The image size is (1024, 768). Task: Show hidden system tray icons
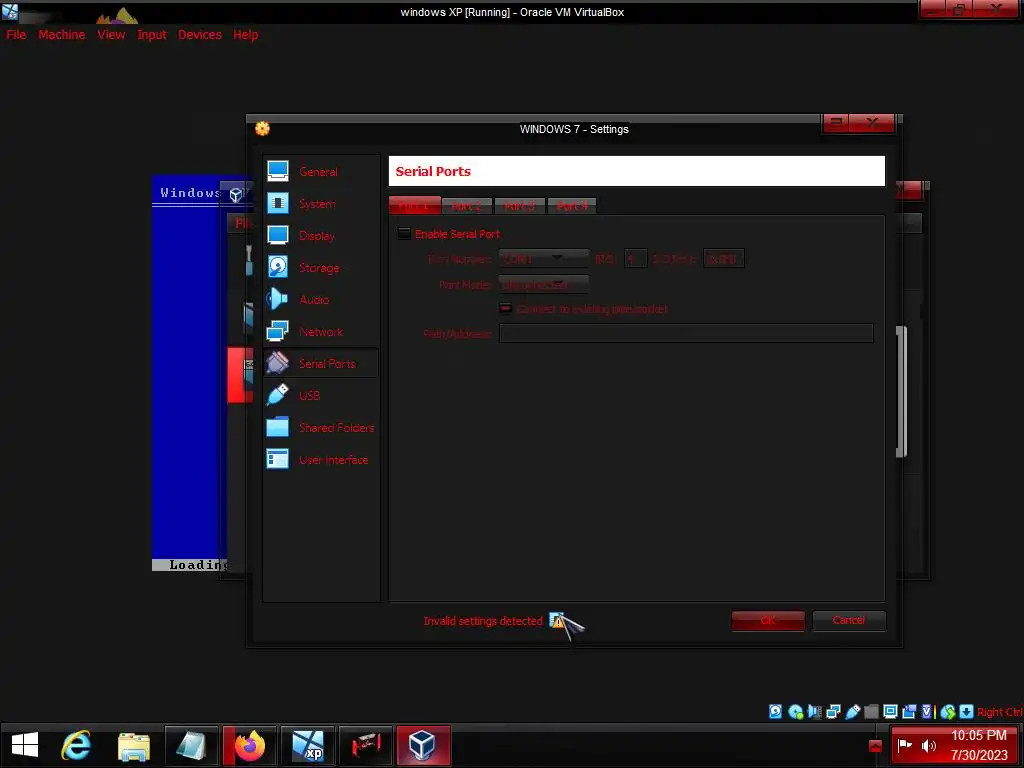click(876, 746)
